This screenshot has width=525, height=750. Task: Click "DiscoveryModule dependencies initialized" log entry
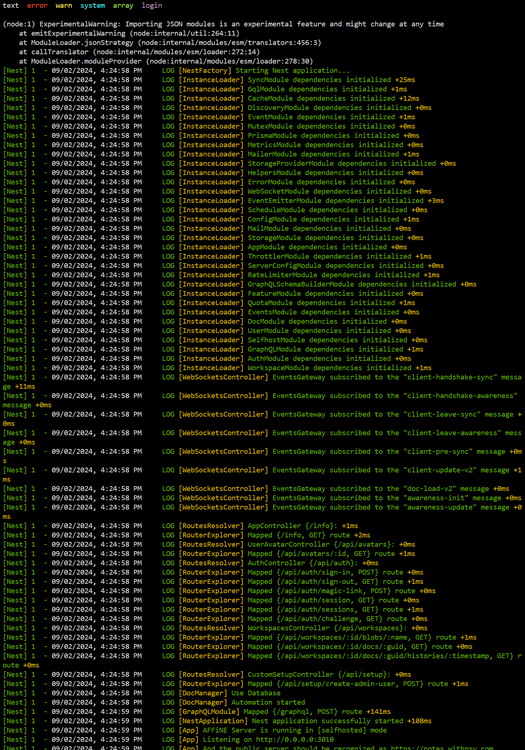[339, 108]
